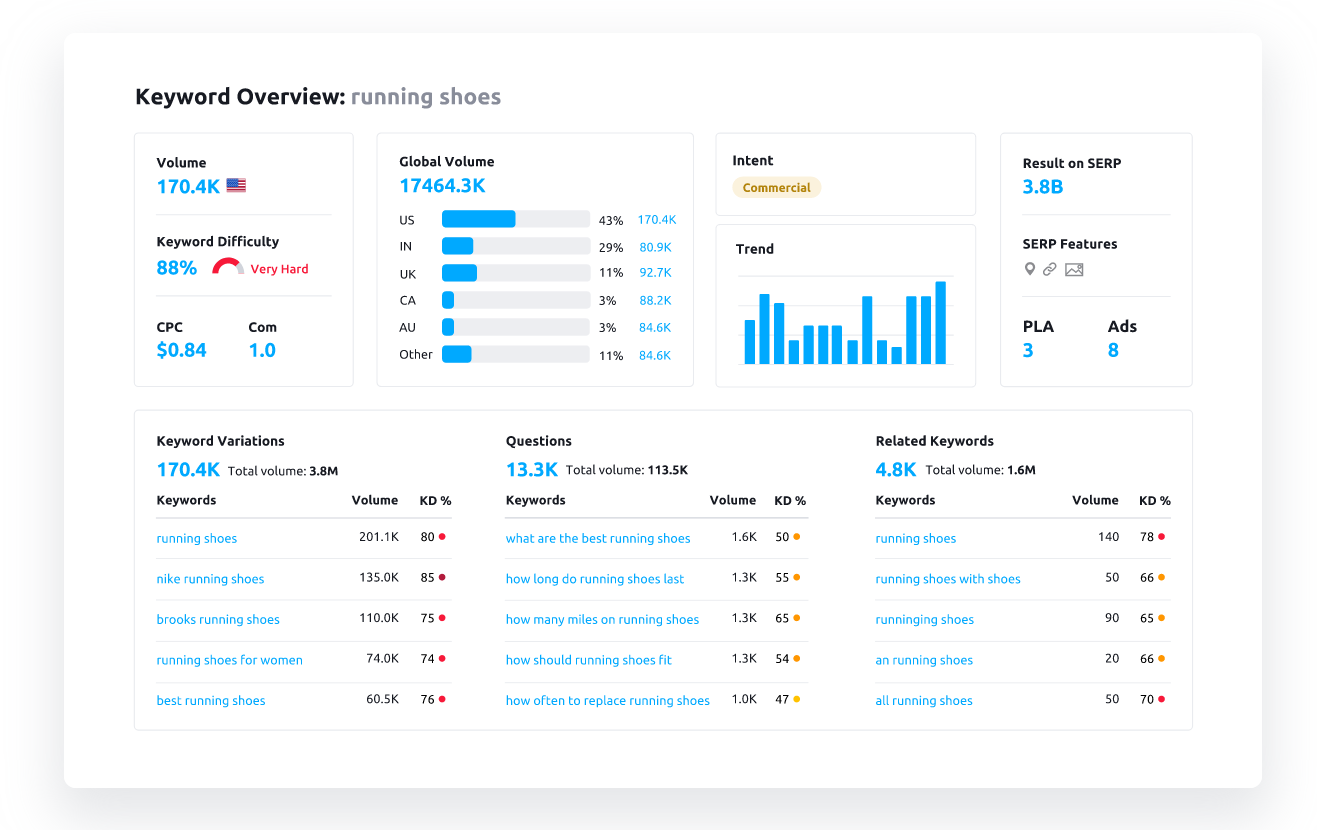Screen dimensions: 1317x830
Task: Click the link chain SERP feature icon
Action: (x=1049, y=269)
